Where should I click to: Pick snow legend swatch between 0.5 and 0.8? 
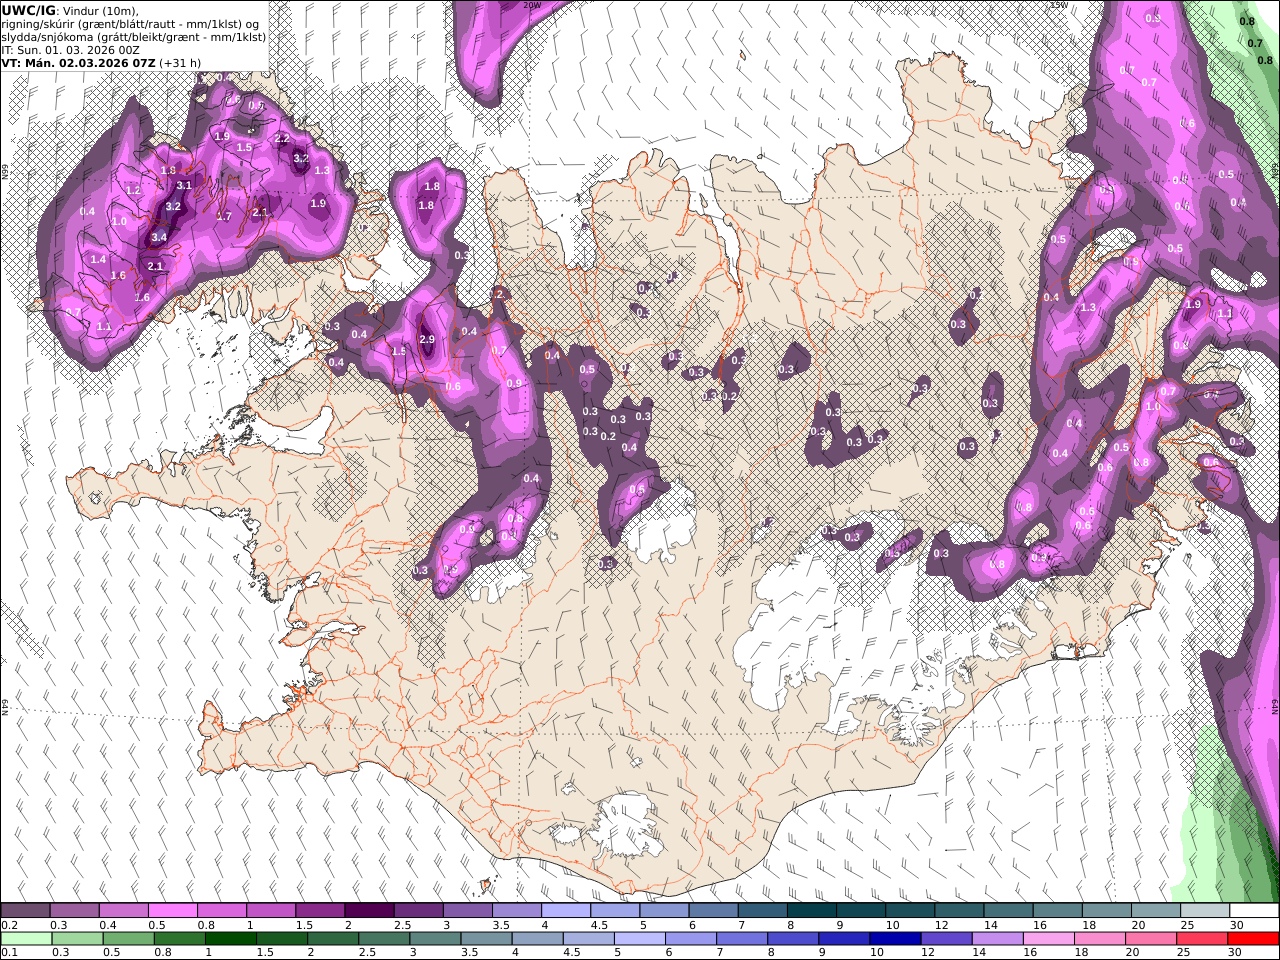(172, 910)
